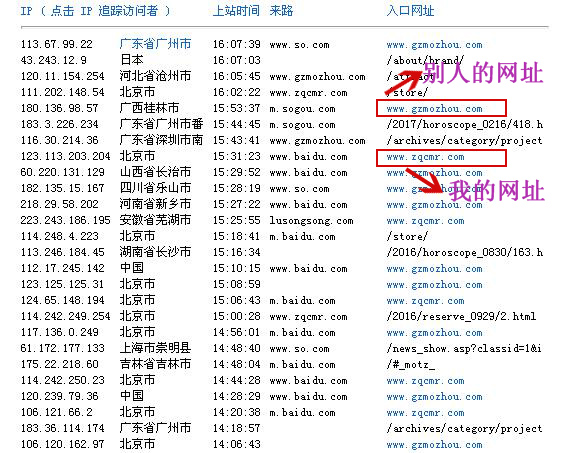Open www.gzmozhou.com entry at 14:28:29

pos(434,397)
